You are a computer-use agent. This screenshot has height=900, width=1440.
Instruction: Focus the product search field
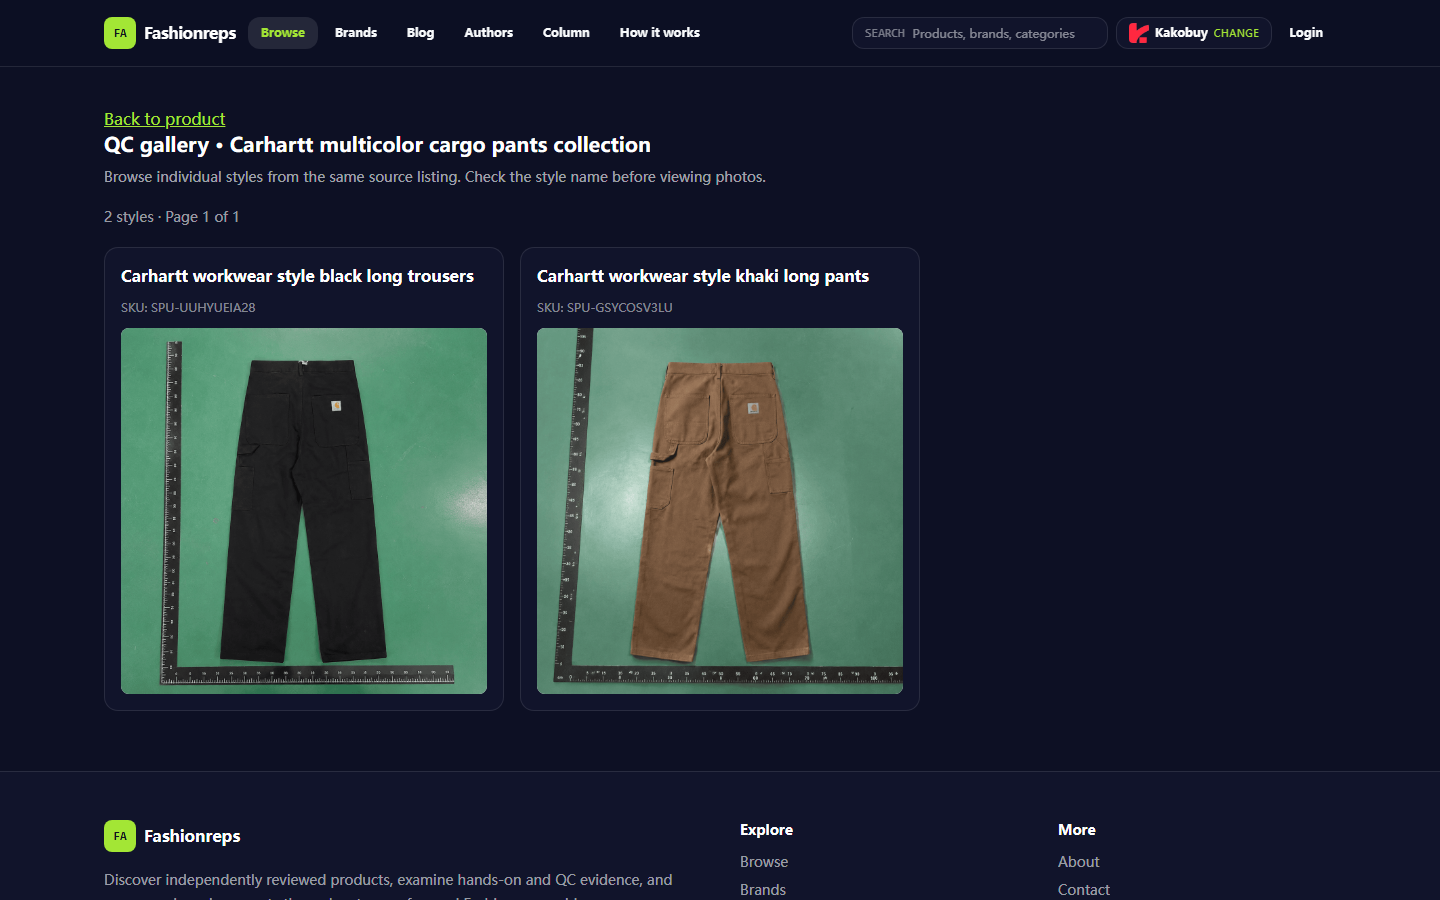click(x=980, y=33)
